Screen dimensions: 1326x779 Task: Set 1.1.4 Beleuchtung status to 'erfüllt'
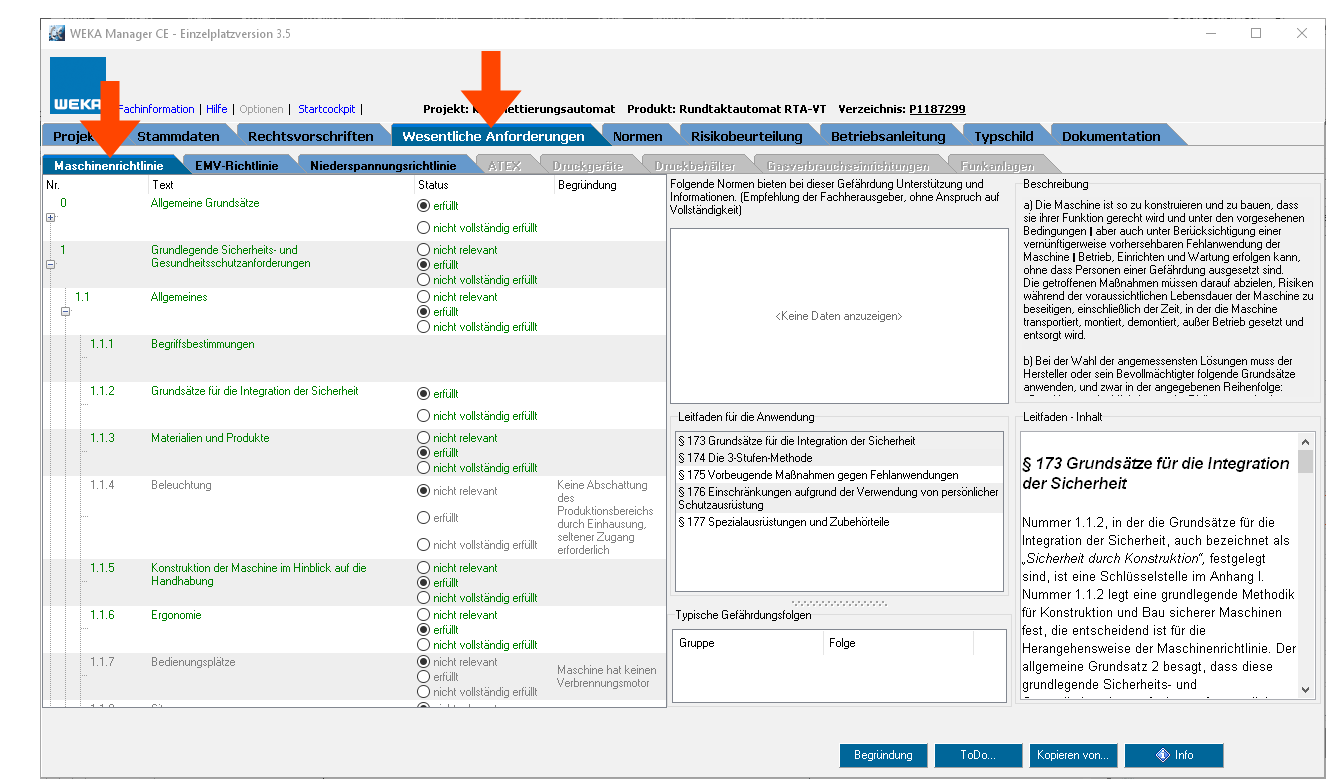(423, 518)
